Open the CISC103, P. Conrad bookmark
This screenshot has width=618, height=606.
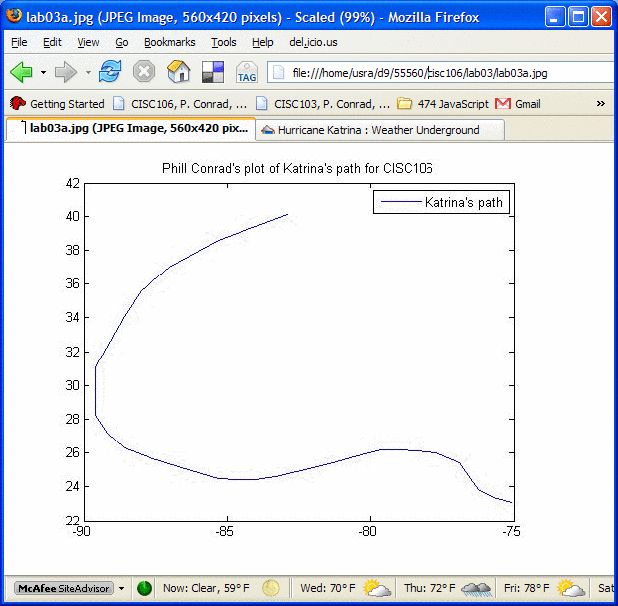322,104
